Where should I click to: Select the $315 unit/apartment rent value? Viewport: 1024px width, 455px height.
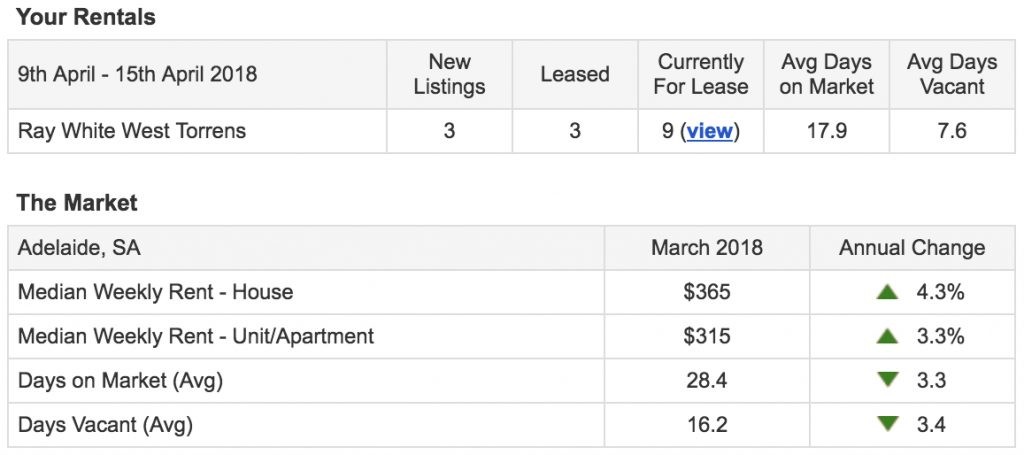click(707, 336)
